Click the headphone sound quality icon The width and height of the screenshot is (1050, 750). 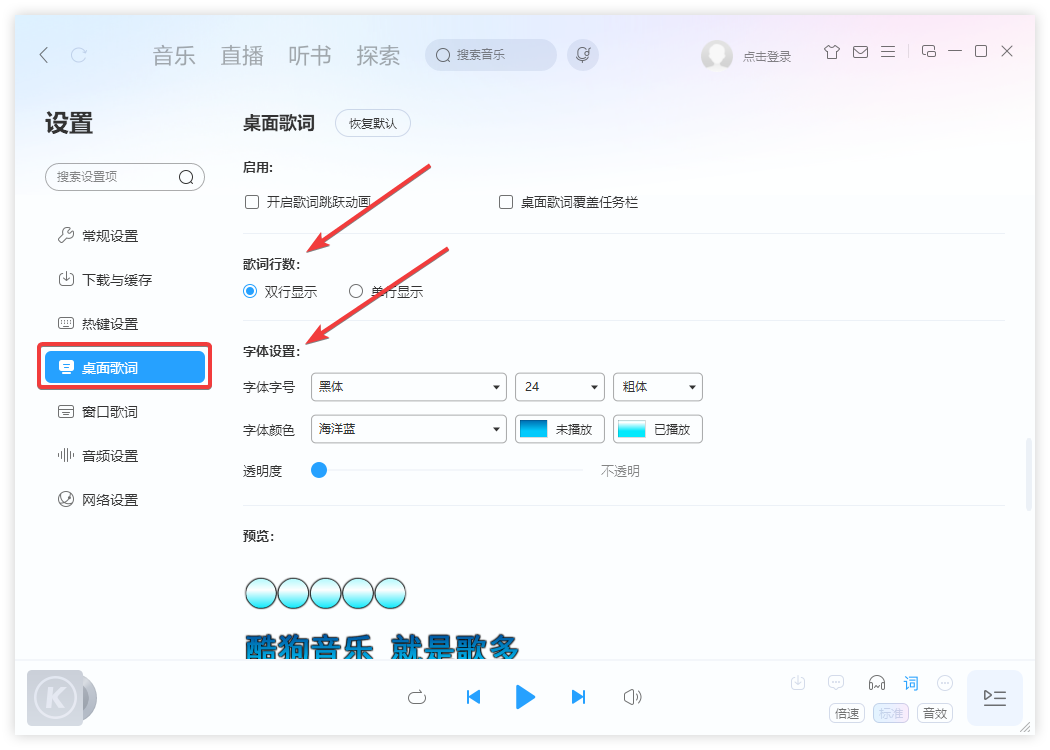pos(877,683)
